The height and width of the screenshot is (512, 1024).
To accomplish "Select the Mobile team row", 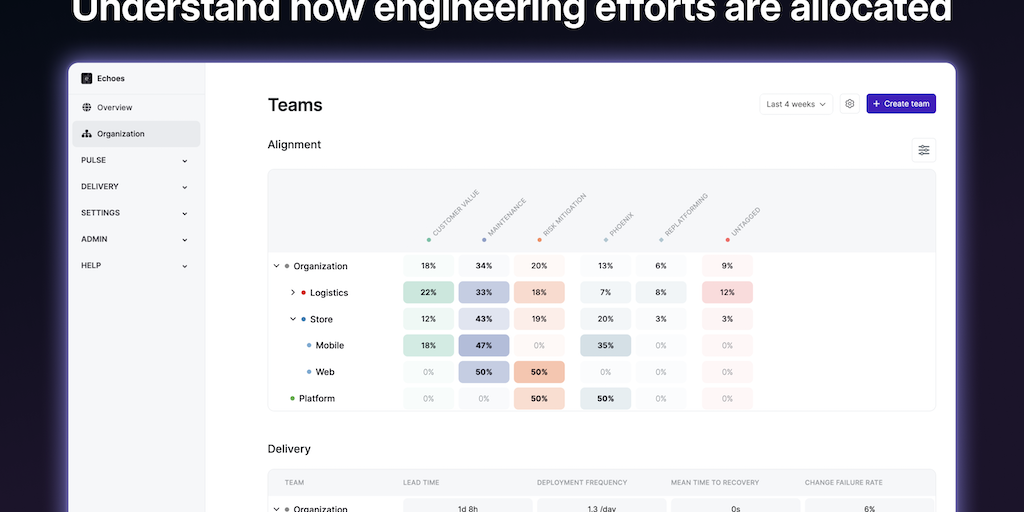I will [329, 346].
